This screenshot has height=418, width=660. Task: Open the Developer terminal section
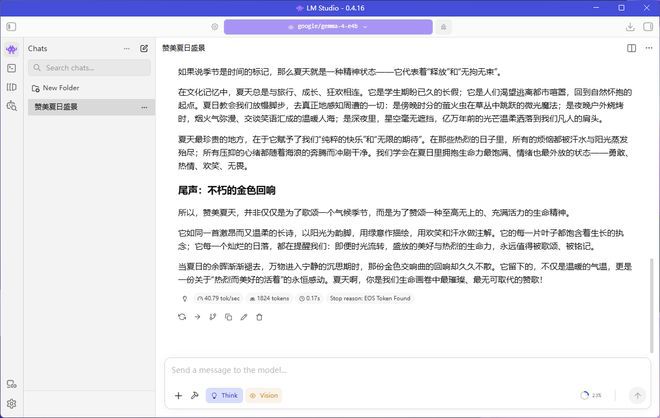(x=12, y=68)
